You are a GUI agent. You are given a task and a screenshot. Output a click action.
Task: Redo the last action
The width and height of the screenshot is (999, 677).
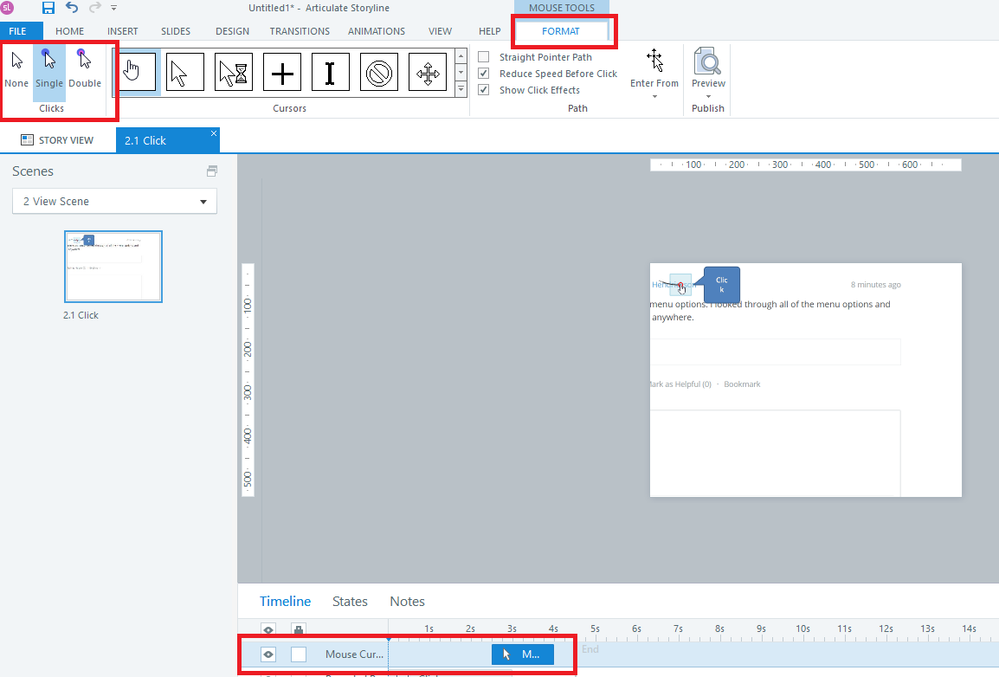click(x=95, y=8)
